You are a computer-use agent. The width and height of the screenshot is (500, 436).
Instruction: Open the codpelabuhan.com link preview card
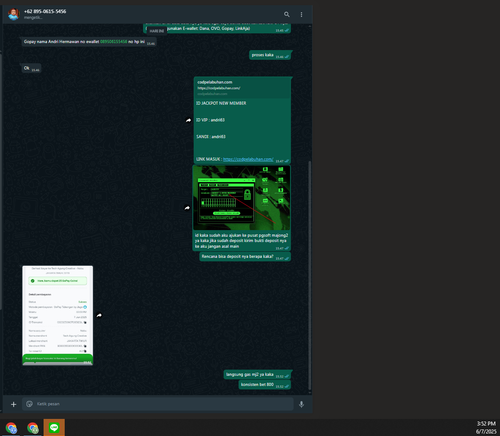(242, 87)
